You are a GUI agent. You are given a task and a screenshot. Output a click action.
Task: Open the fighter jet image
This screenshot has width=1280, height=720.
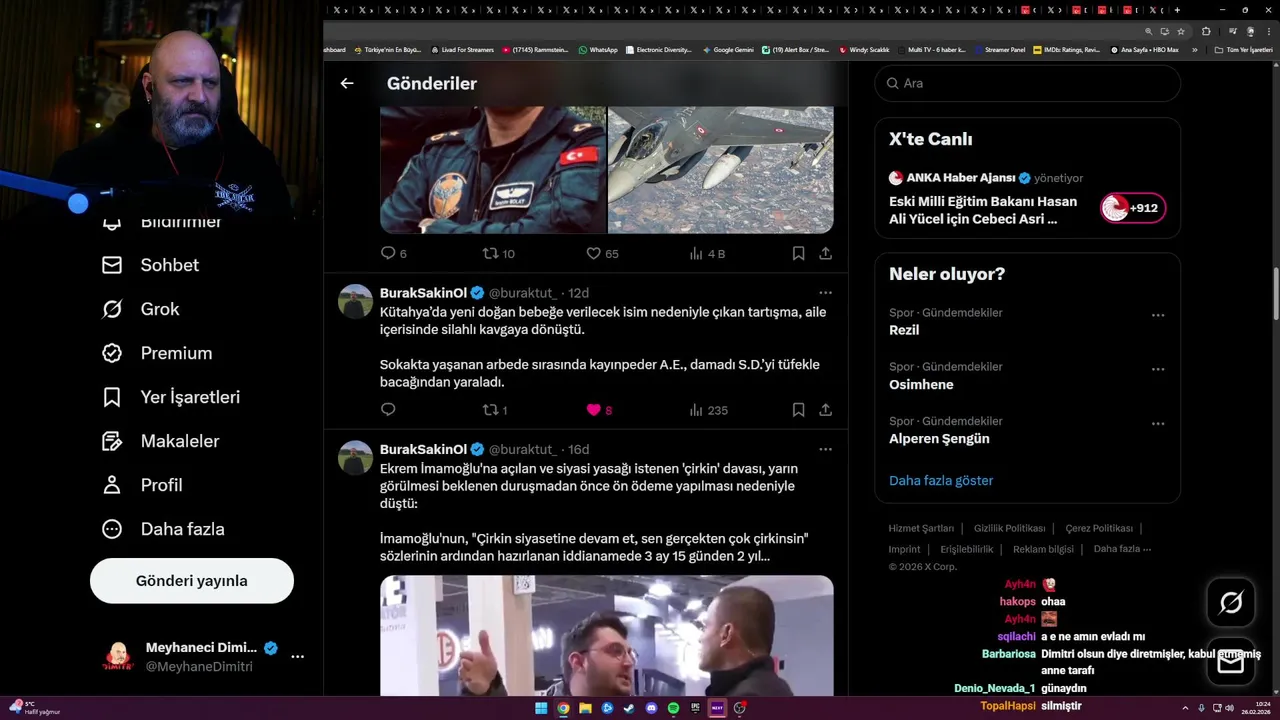(x=721, y=170)
